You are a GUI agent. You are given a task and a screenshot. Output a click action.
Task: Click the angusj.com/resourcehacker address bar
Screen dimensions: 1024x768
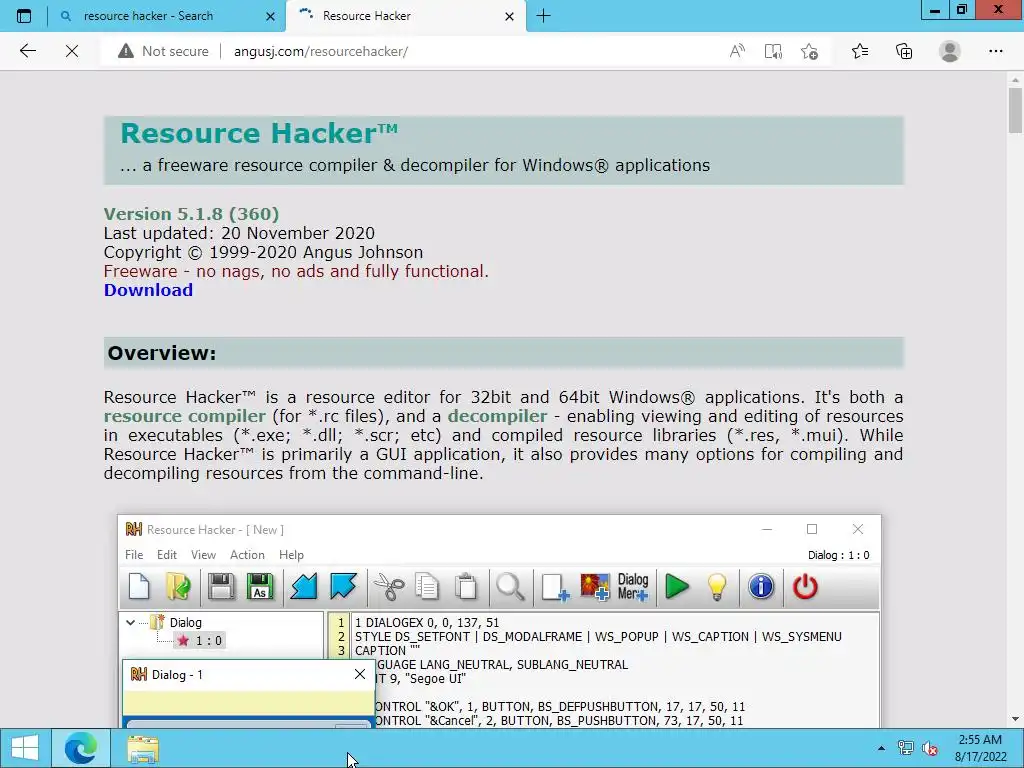point(321,51)
